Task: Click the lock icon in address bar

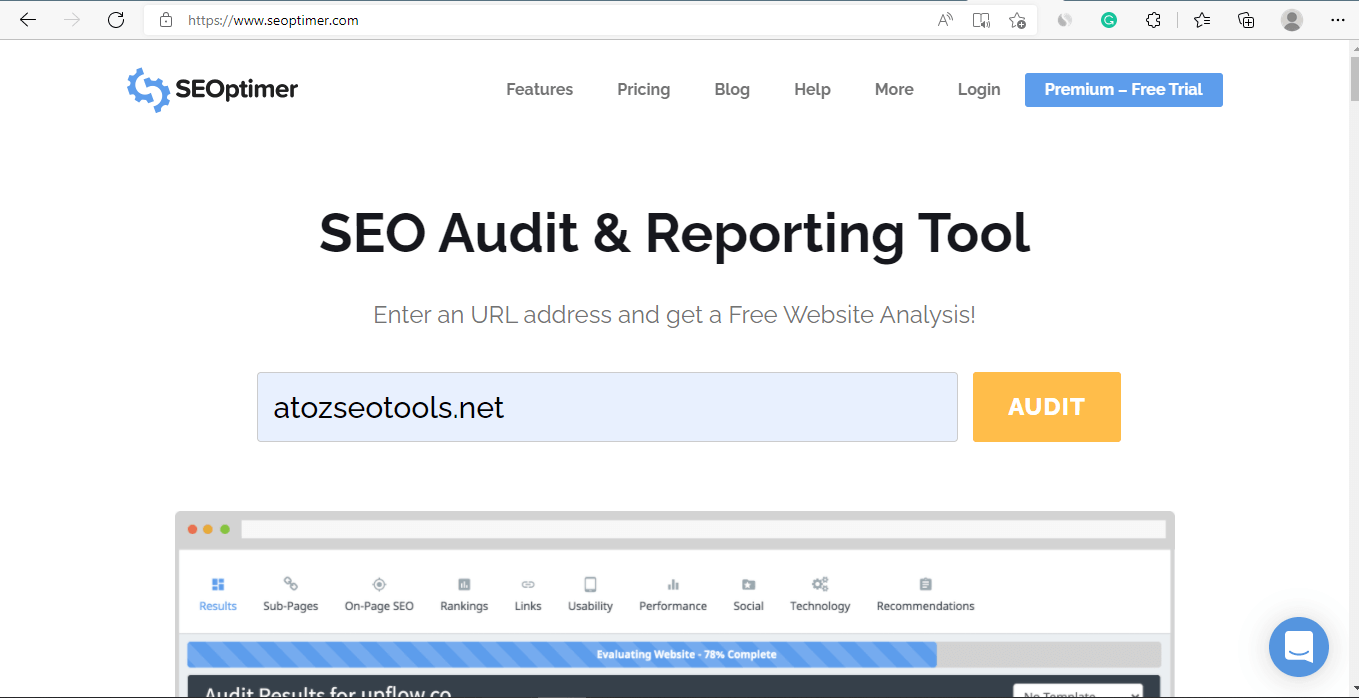Action: 166,20
